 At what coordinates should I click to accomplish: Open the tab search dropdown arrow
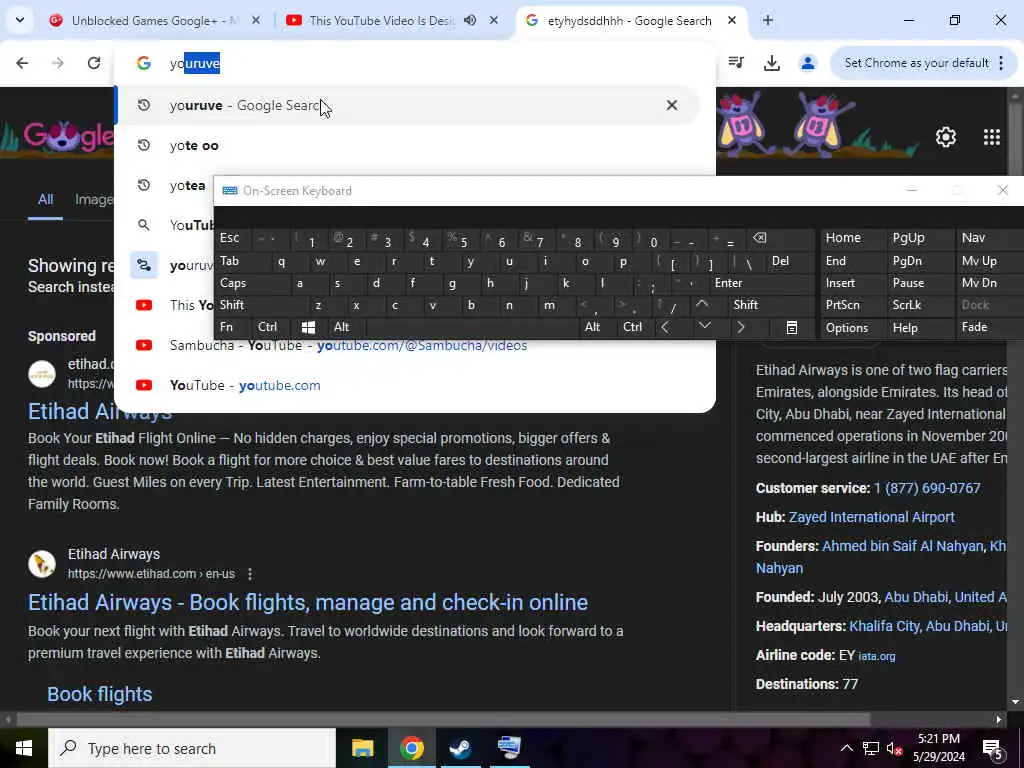click(20, 20)
